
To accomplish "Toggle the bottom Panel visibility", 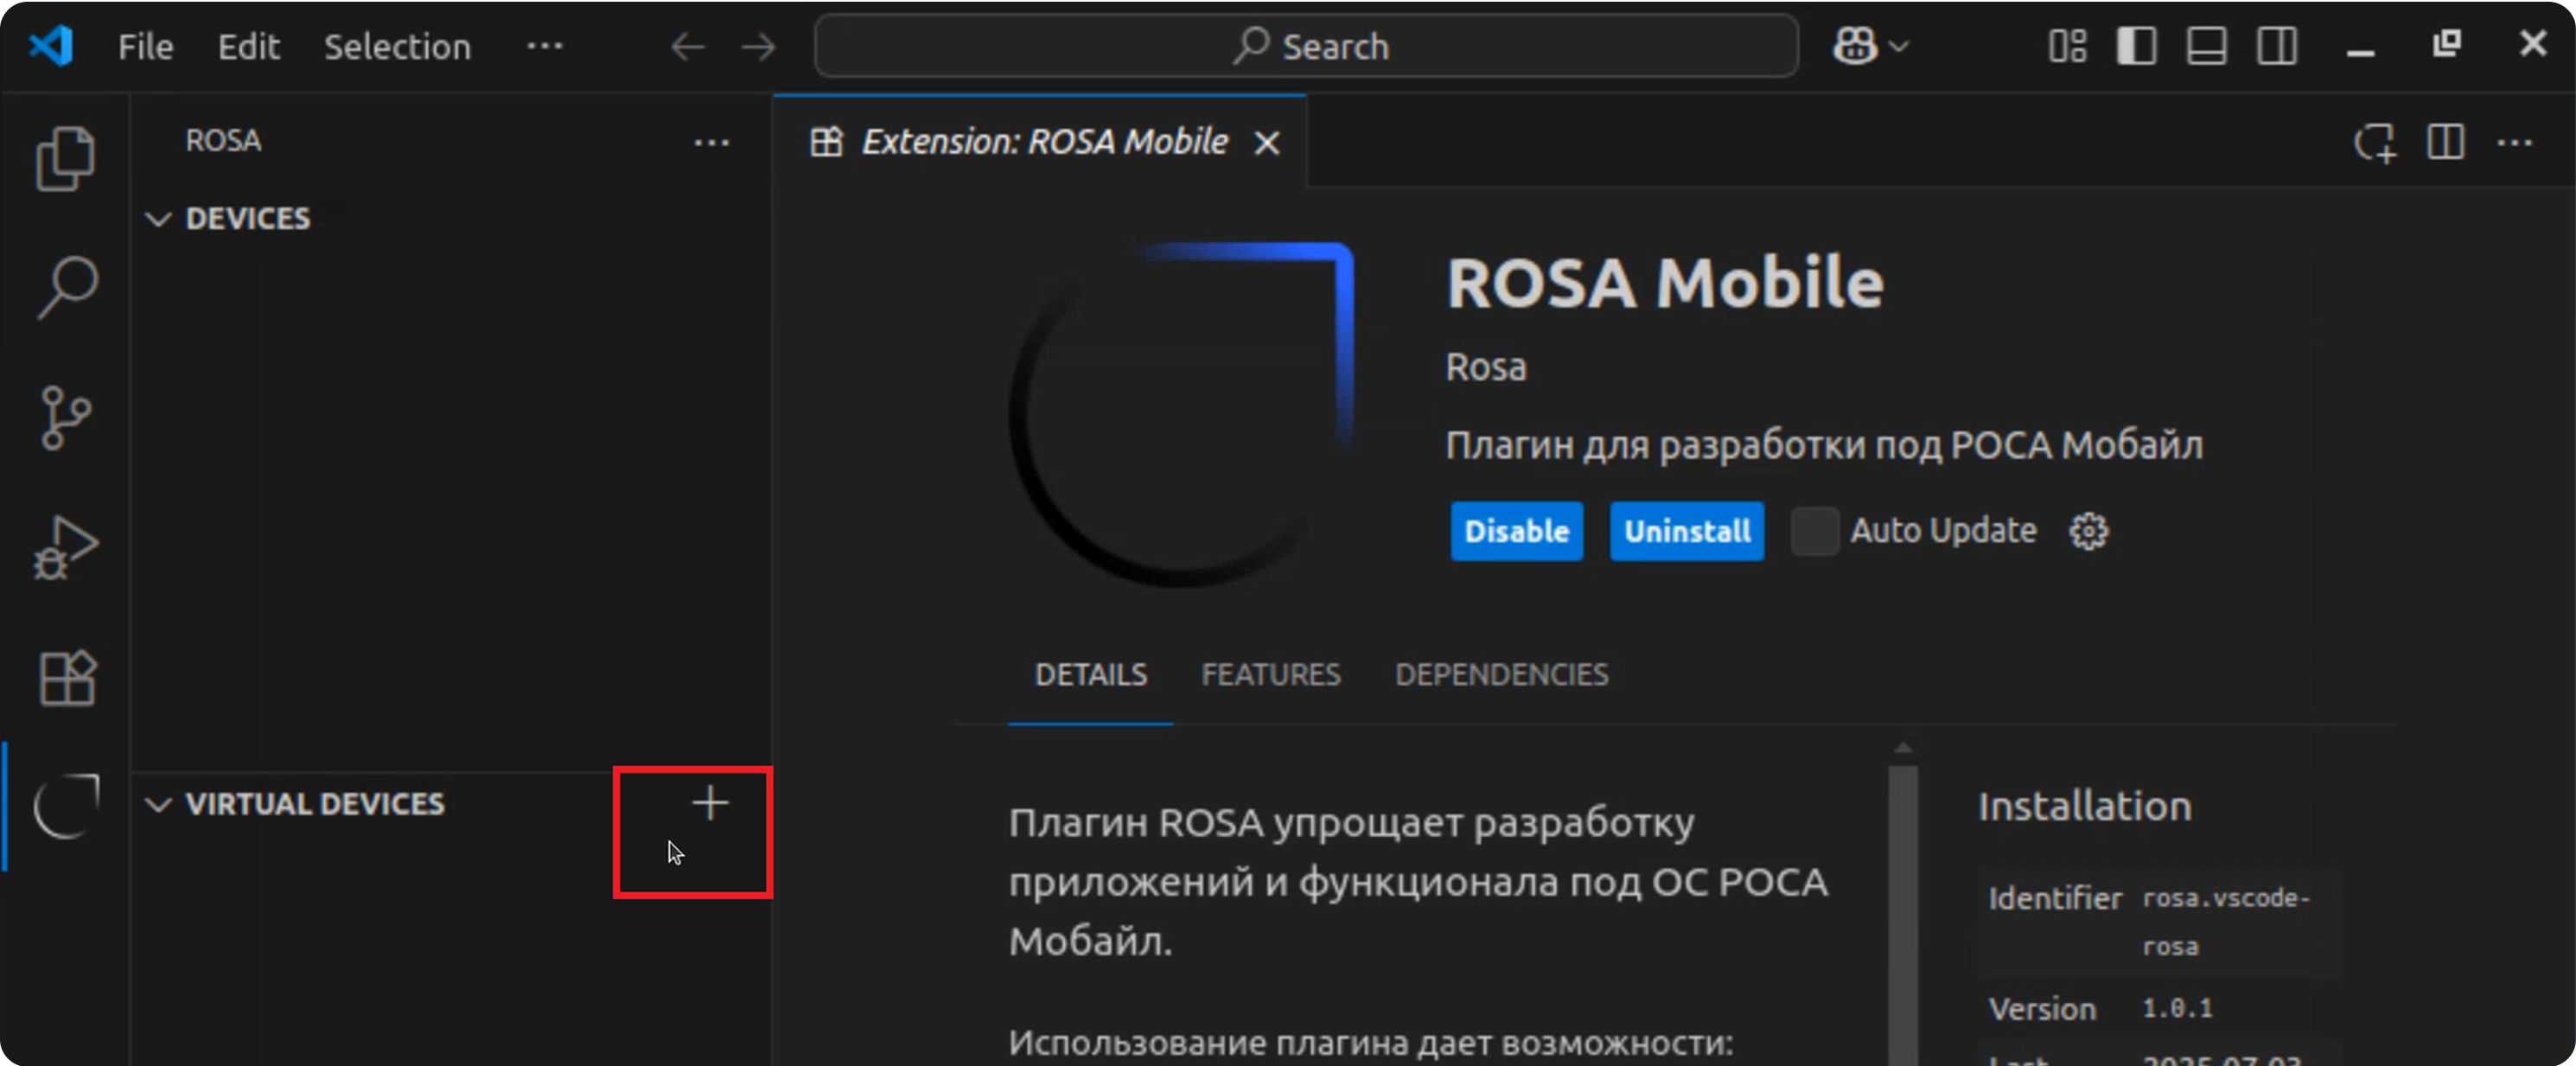I will (2206, 46).
